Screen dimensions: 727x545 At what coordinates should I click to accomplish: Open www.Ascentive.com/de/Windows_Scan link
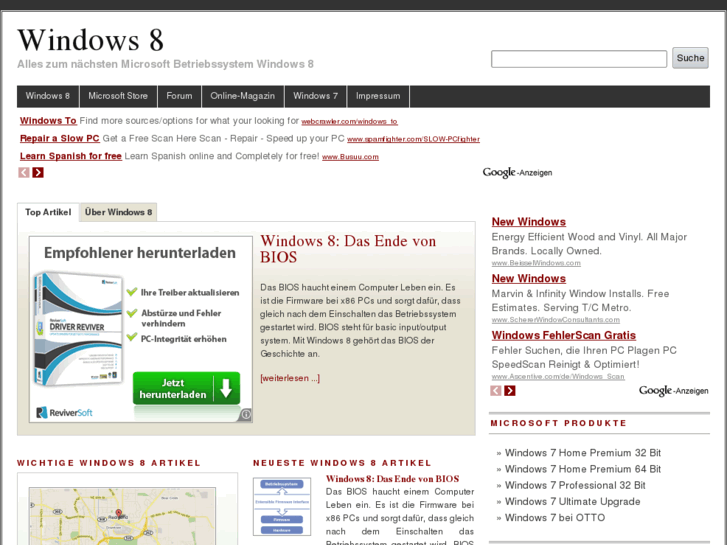(x=558, y=376)
